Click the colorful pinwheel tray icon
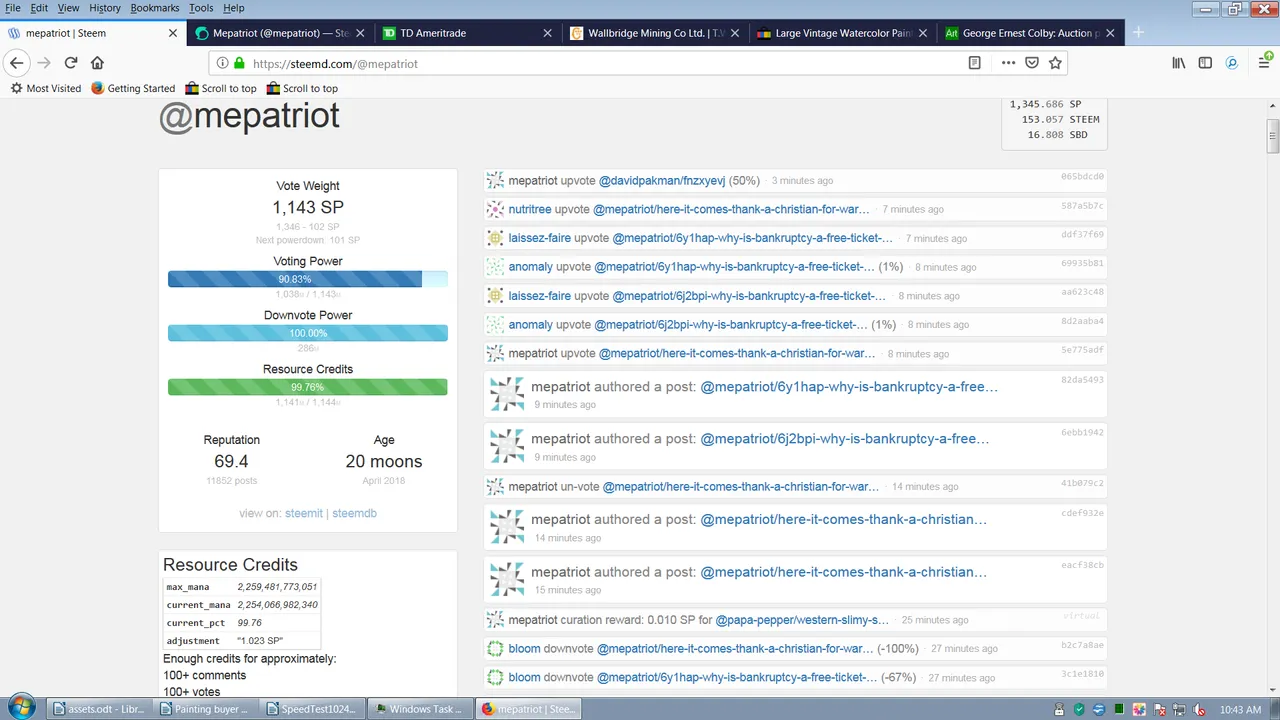Screen dimensions: 1280x720 click(x=1139, y=709)
